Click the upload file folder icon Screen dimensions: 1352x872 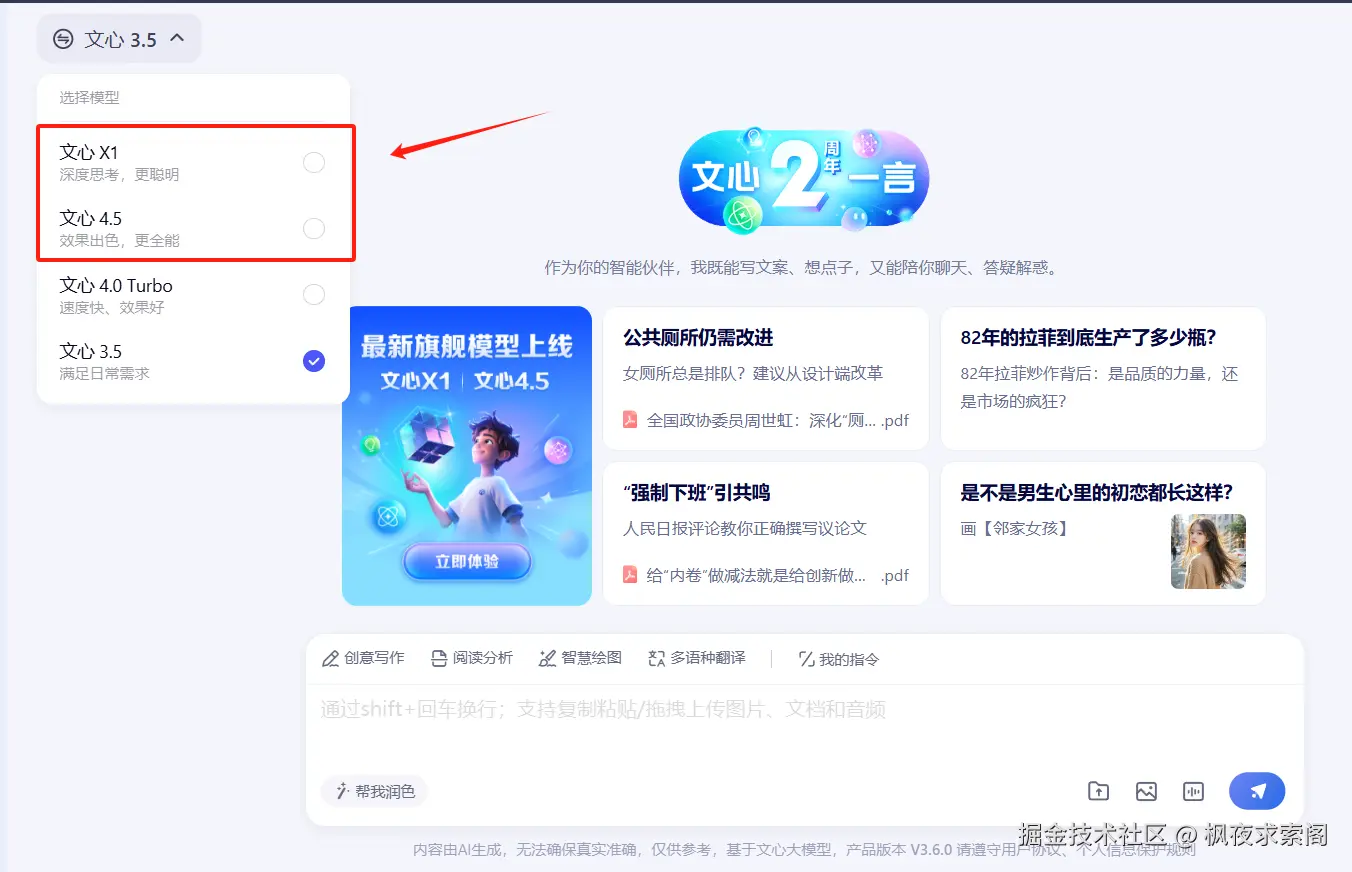pos(1098,791)
